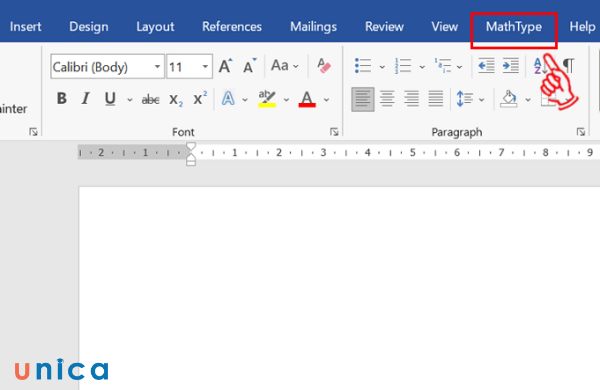Viewport: 600px width, 390px height.
Task: Increase font size with grow font icon
Action: tap(225, 66)
